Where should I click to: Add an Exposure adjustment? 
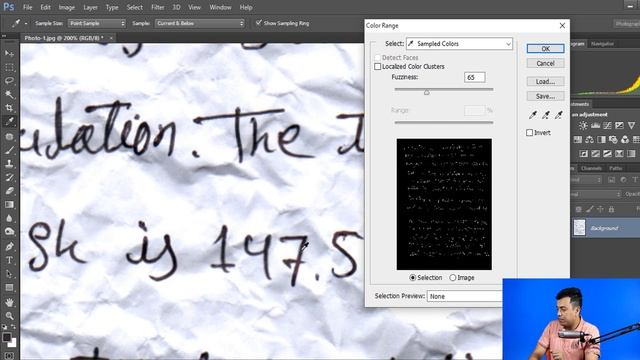pos(619,126)
